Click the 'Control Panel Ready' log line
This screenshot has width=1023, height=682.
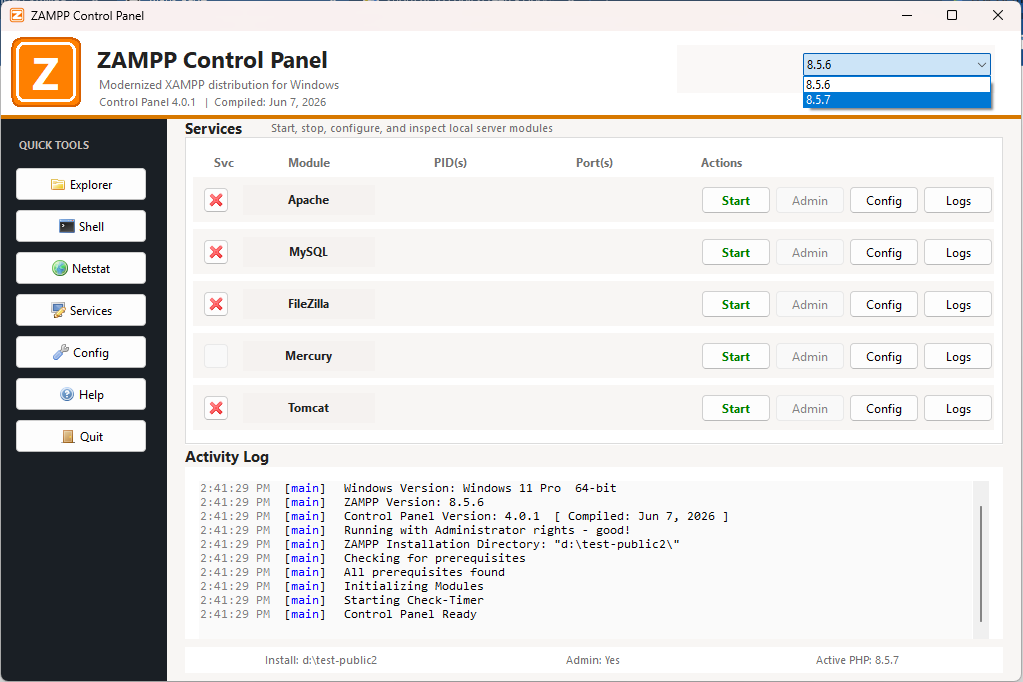point(410,614)
